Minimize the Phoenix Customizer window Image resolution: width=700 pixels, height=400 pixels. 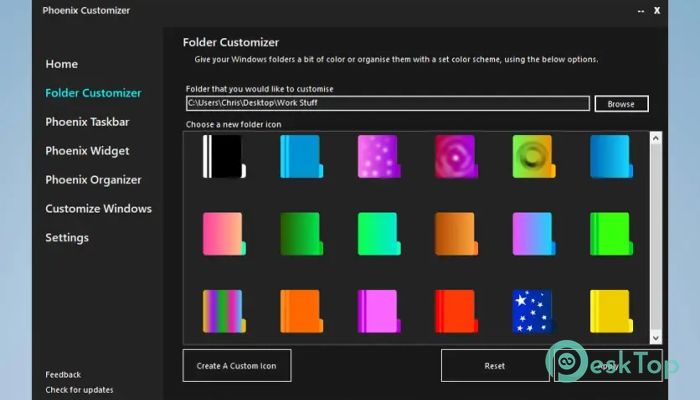[x=641, y=11]
